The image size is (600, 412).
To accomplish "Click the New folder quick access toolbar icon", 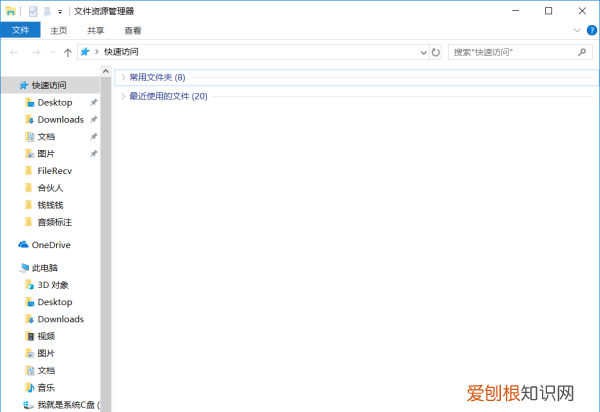I will (47, 11).
